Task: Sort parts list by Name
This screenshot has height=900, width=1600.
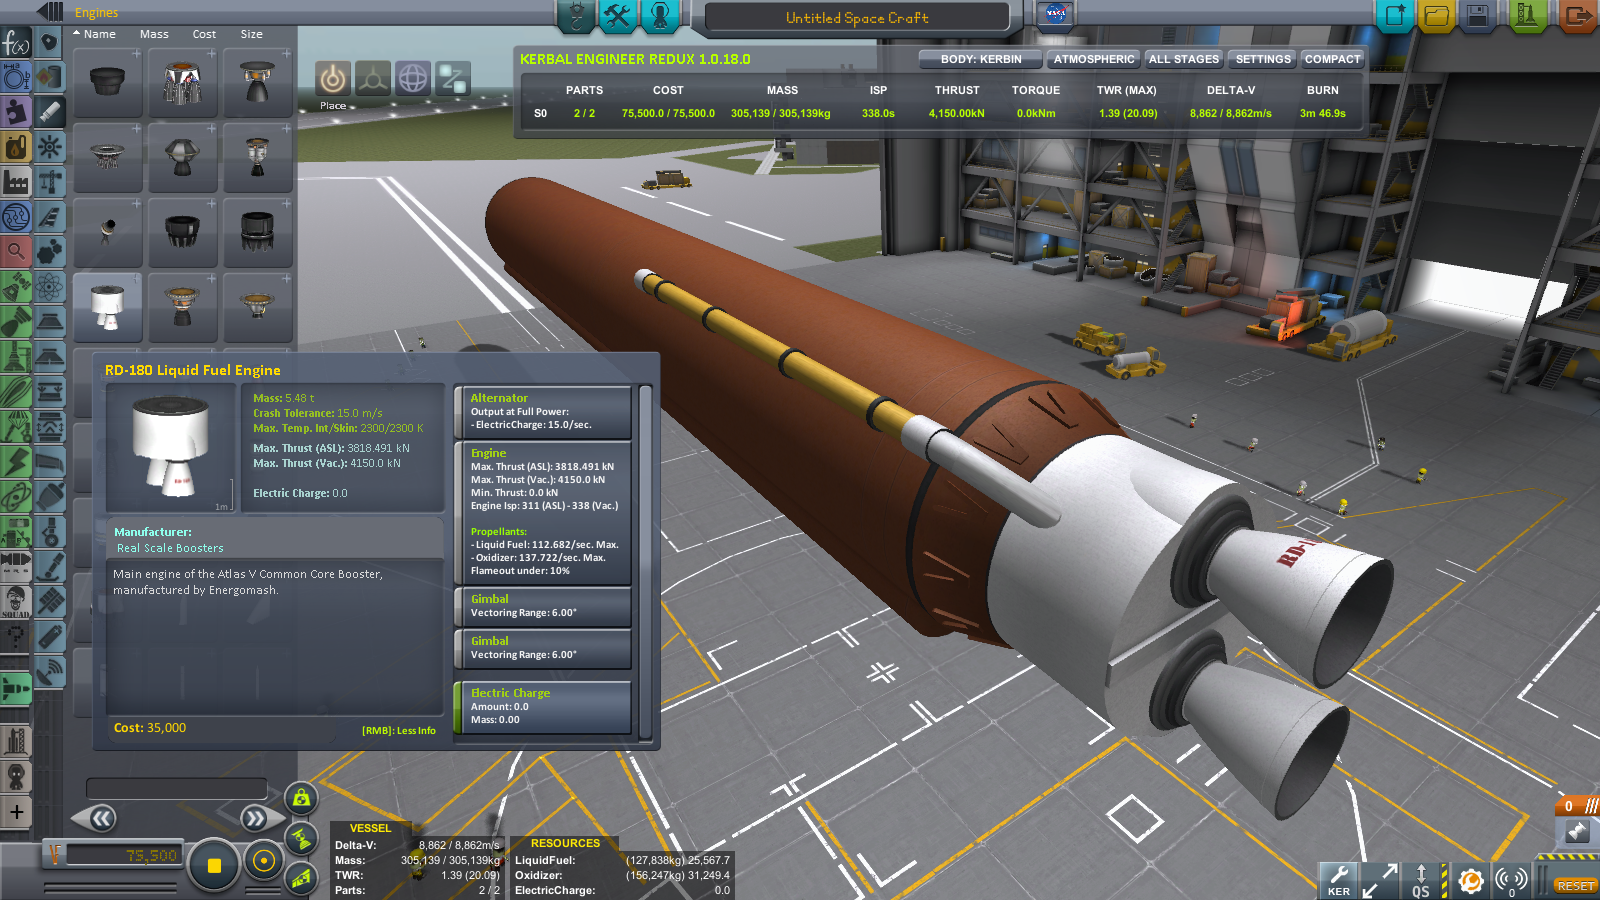Action: click(x=99, y=34)
